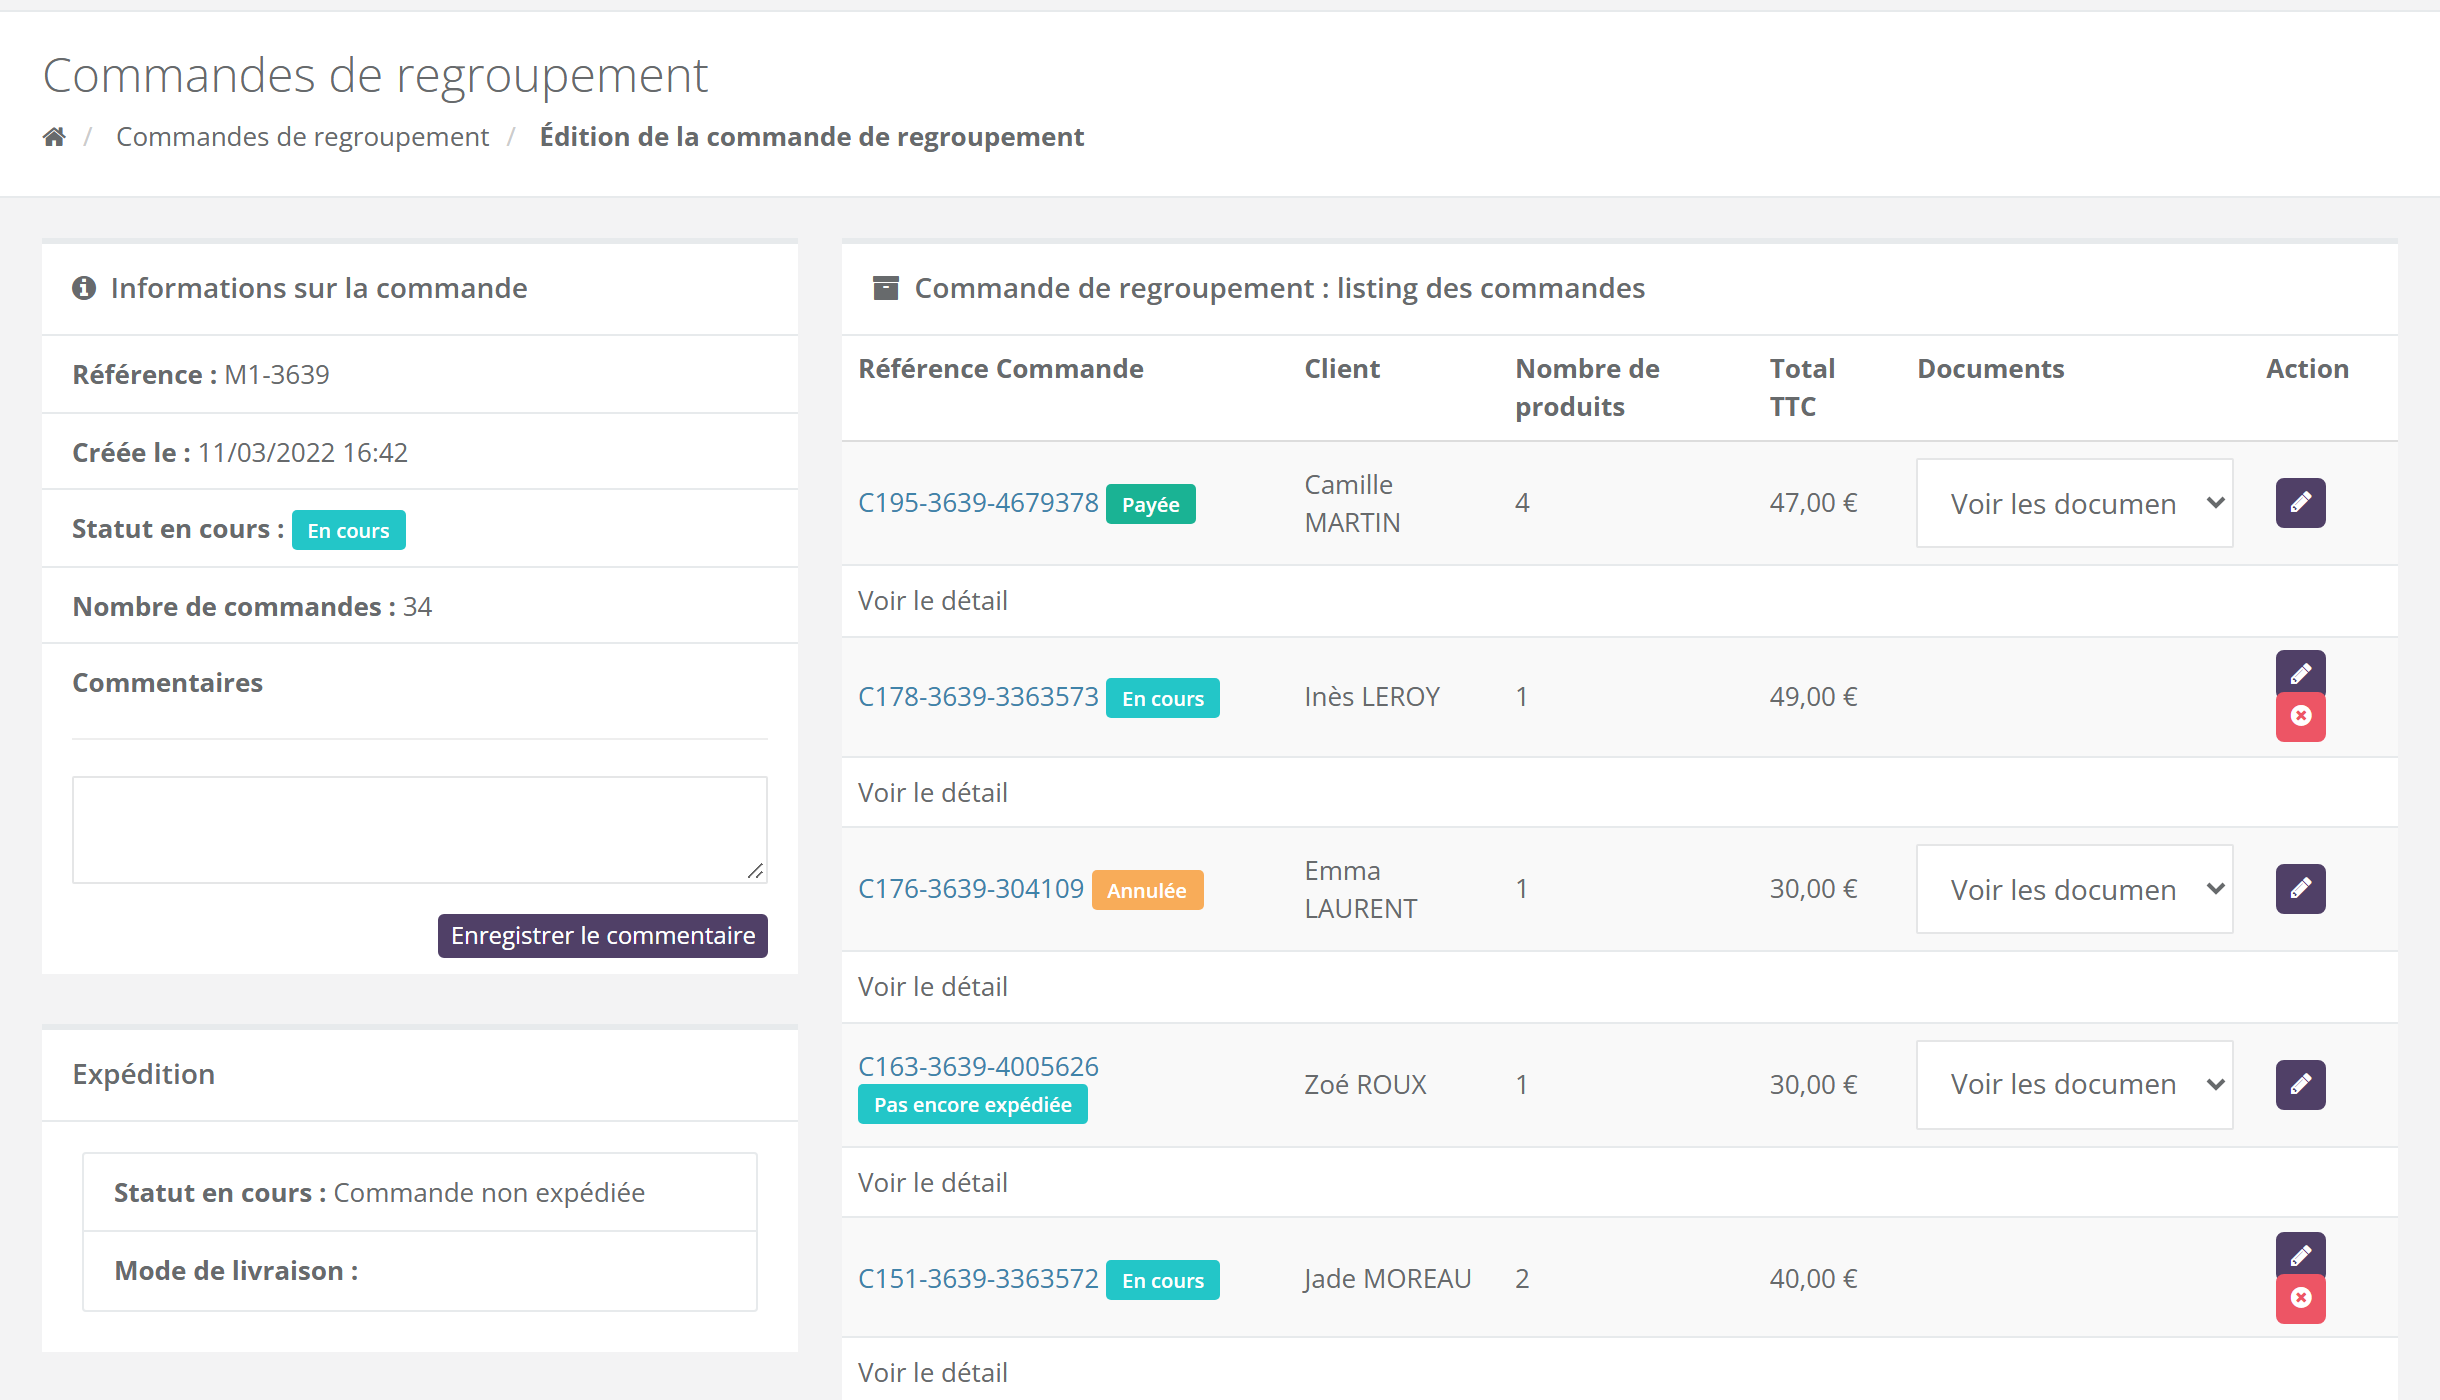Open documents dropdown for Camille MARTIN order
The height and width of the screenshot is (1400, 2440).
(2074, 503)
